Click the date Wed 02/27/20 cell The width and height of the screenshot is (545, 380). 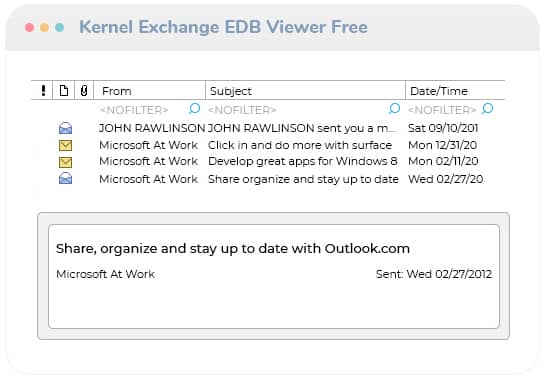(446, 179)
